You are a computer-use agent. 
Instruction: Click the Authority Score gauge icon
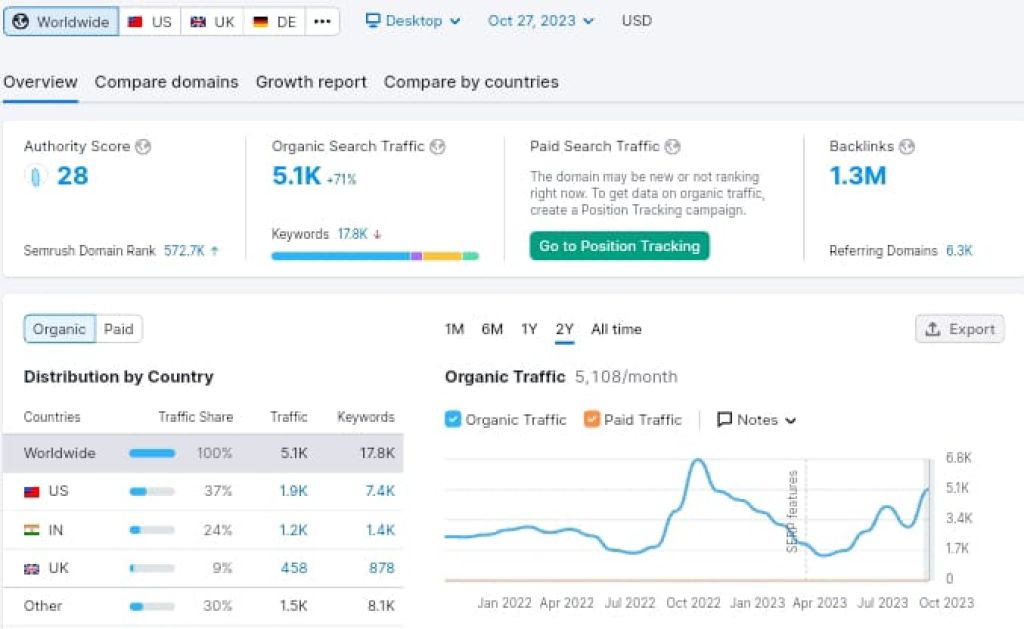pyautogui.click(x=36, y=176)
